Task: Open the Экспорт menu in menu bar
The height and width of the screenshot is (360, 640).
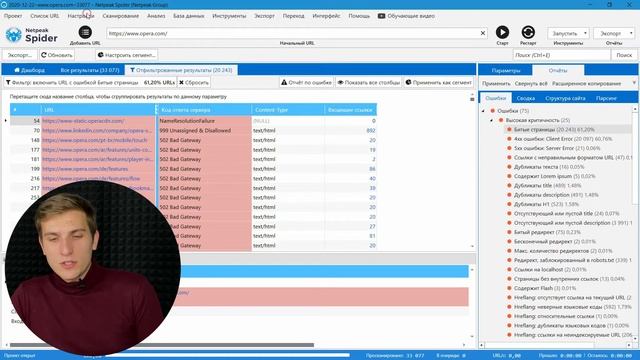Action: click(264, 16)
